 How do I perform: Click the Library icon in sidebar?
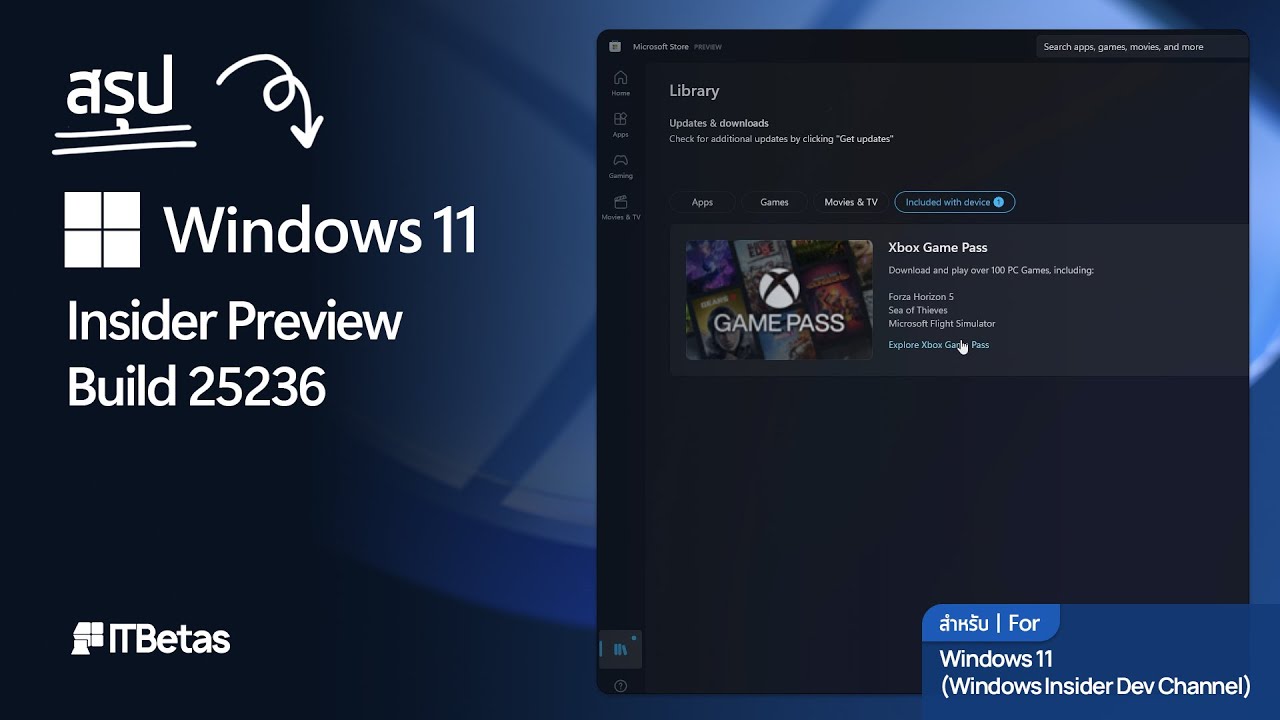point(620,649)
